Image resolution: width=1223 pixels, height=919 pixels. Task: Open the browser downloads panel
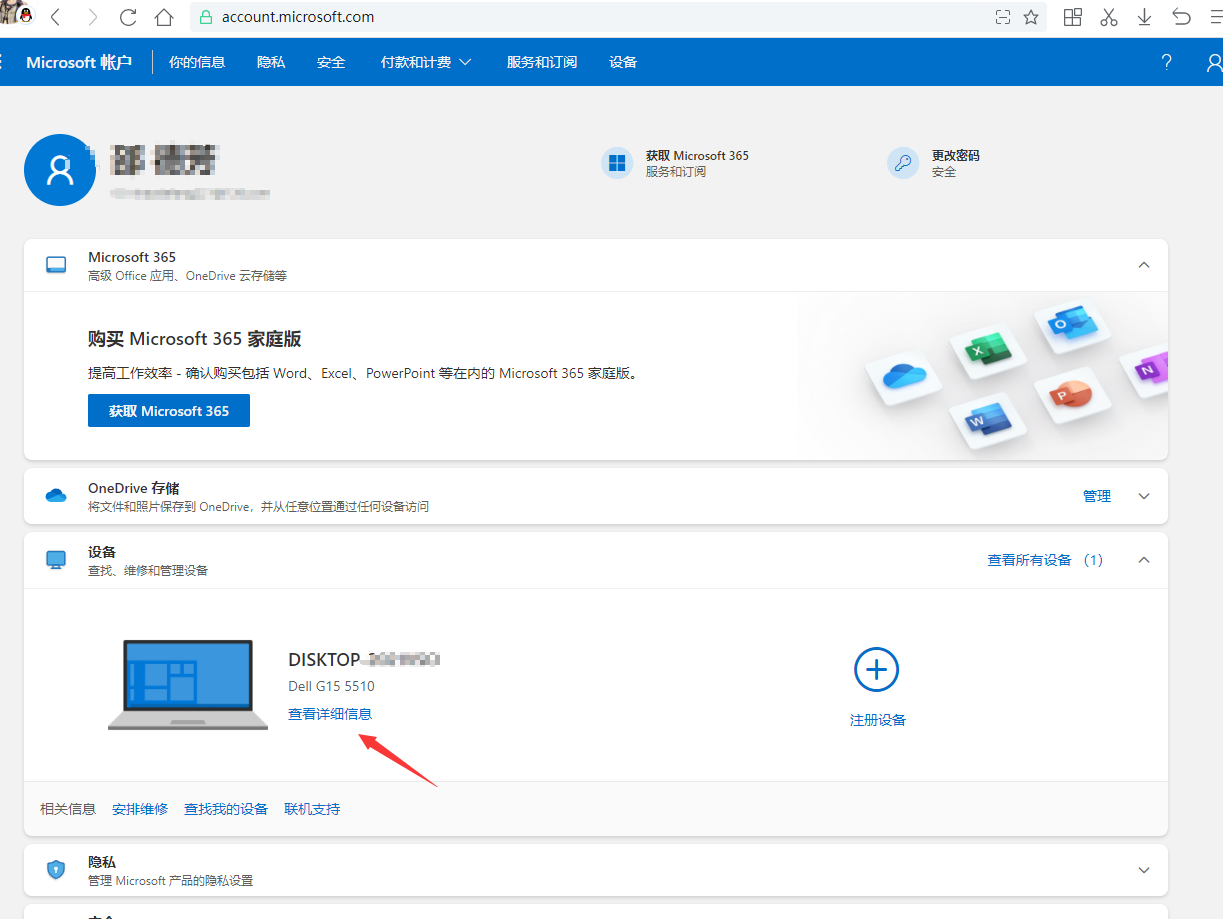tap(1145, 17)
